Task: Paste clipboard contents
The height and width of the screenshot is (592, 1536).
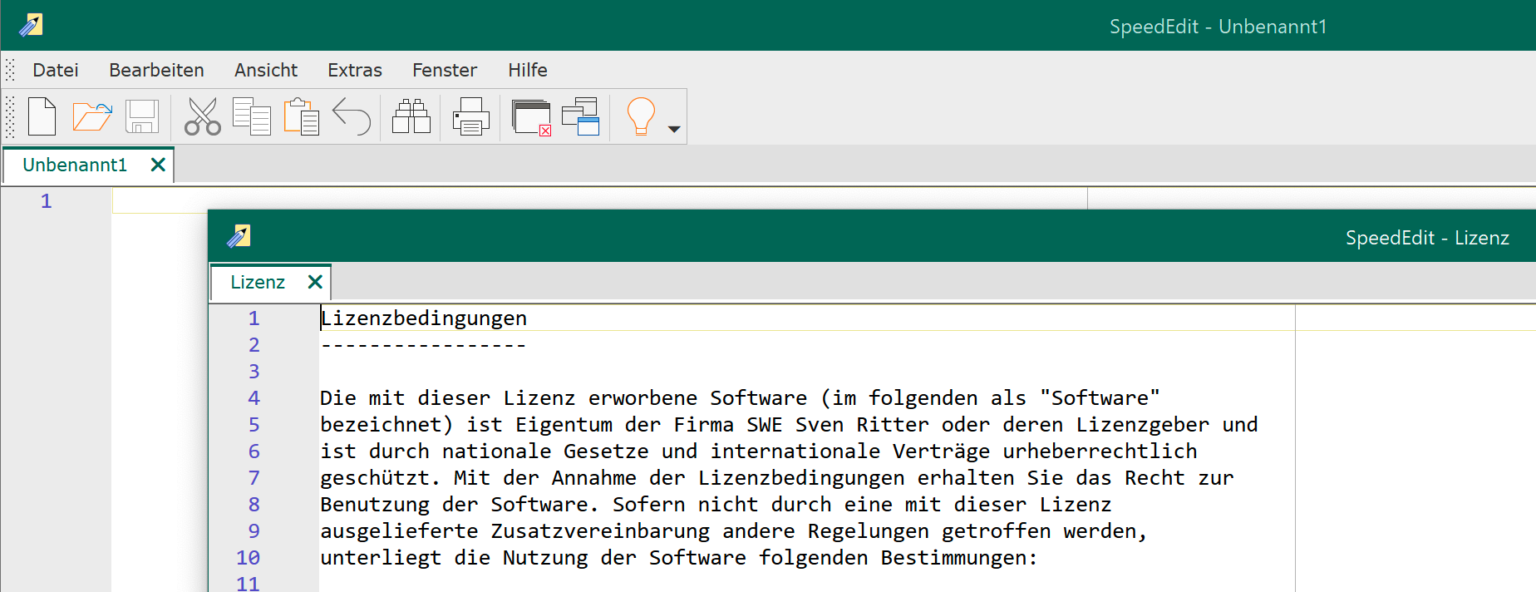Action: point(301,116)
